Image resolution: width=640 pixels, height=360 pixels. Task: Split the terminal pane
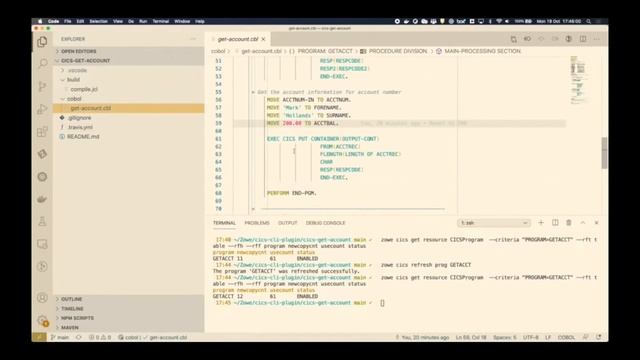[x=555, y=223]
